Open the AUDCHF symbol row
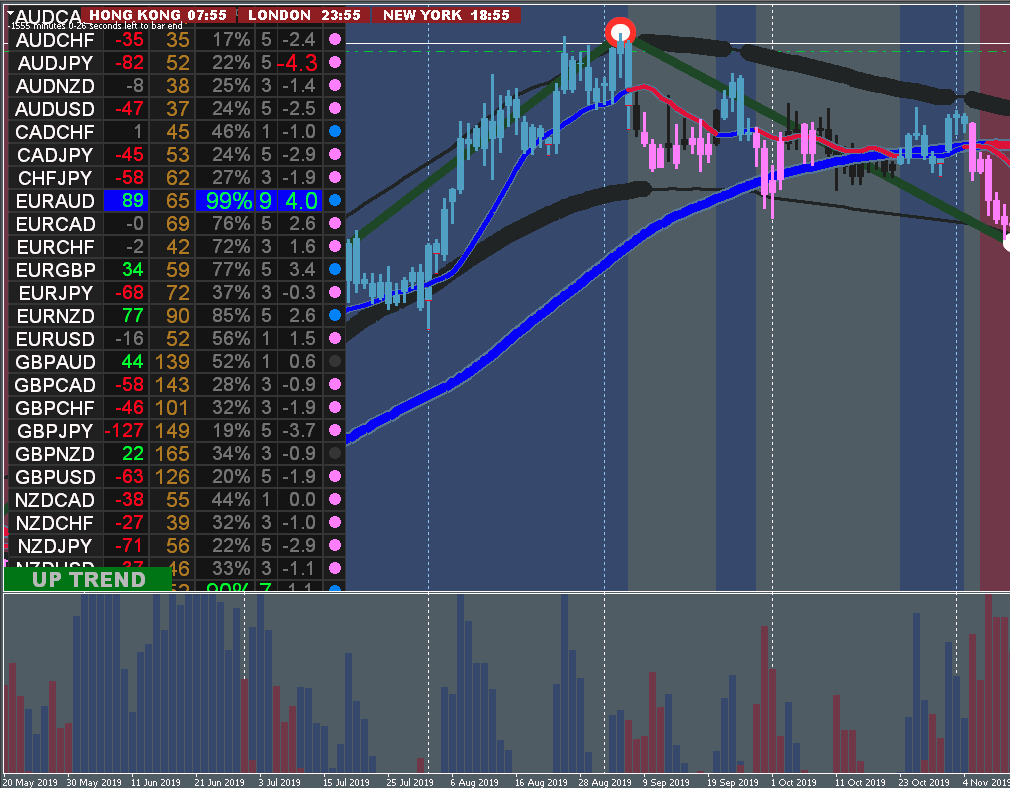1010x788 pixels. pyautogui.click(x=55, y=40)
